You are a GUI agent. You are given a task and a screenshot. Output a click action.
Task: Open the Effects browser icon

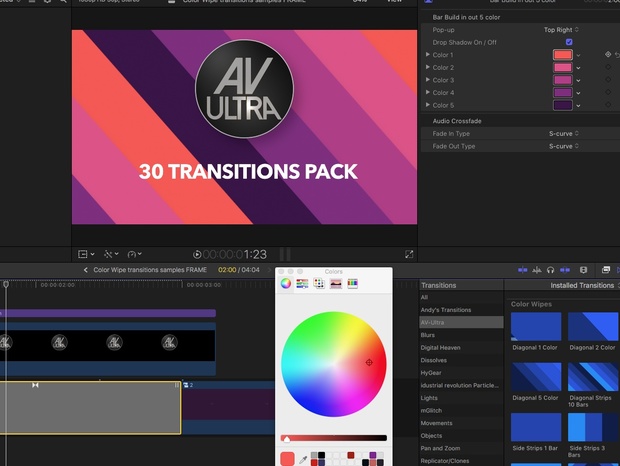(606, 270)
